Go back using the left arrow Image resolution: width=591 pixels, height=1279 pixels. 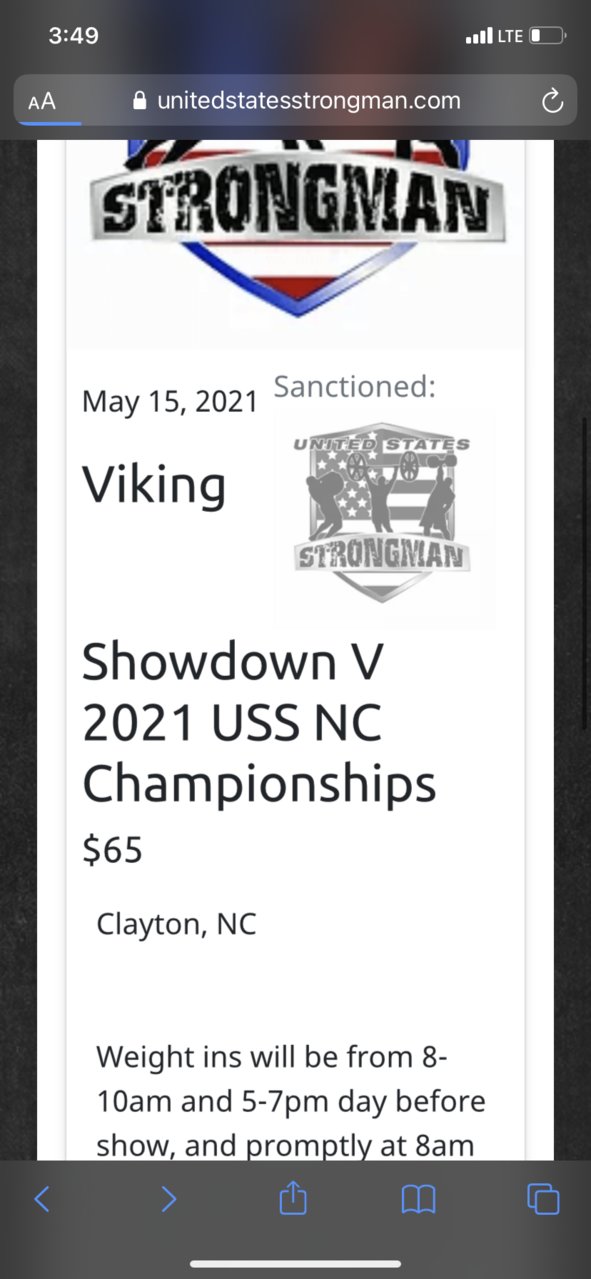click(41, 1198)
